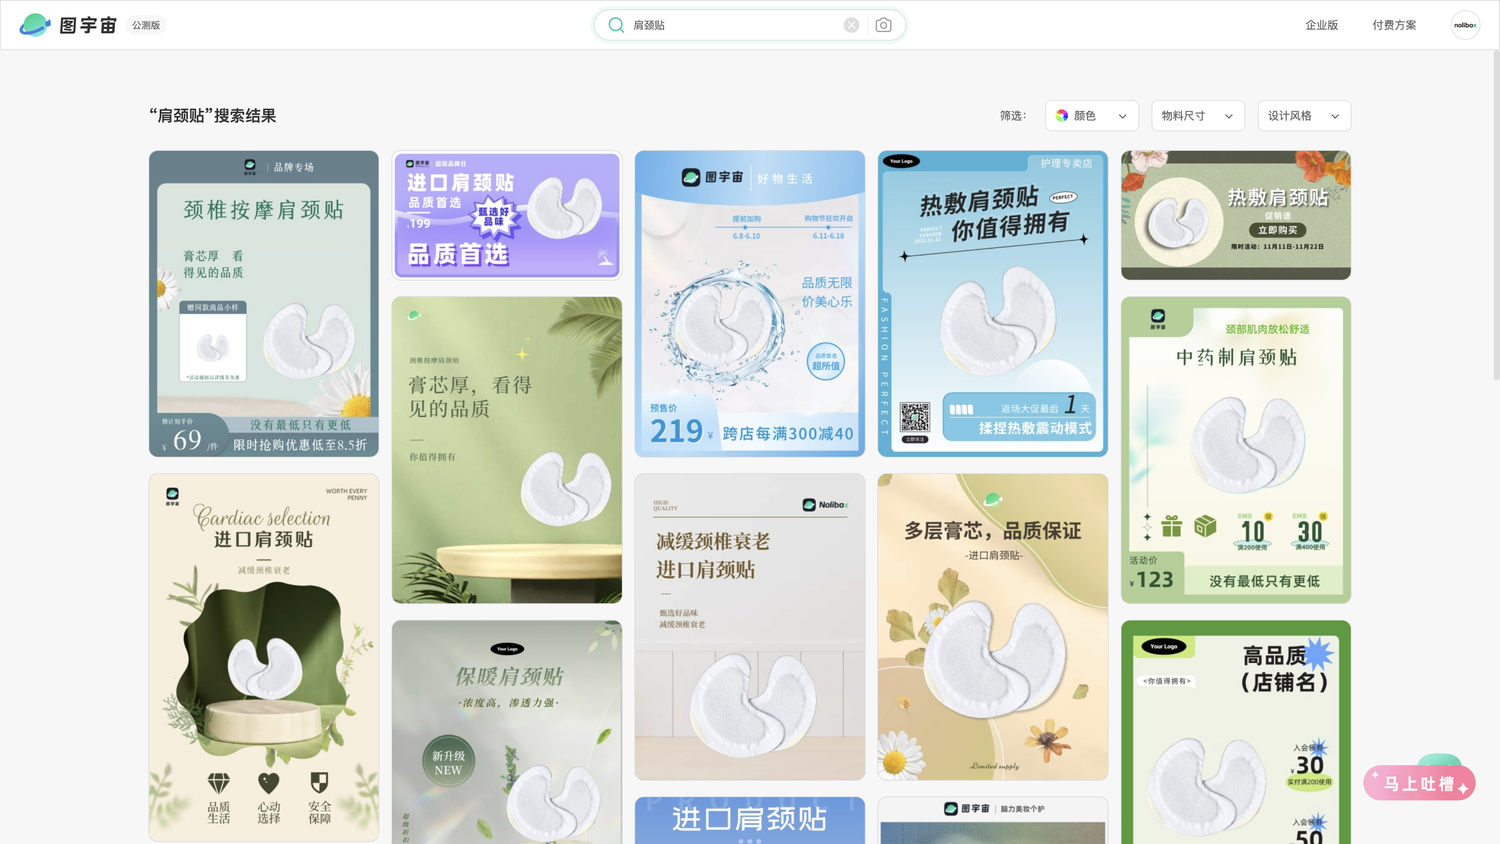Open the 脑力美妆个护 template
1500x844 pixels.
(993, 820)
